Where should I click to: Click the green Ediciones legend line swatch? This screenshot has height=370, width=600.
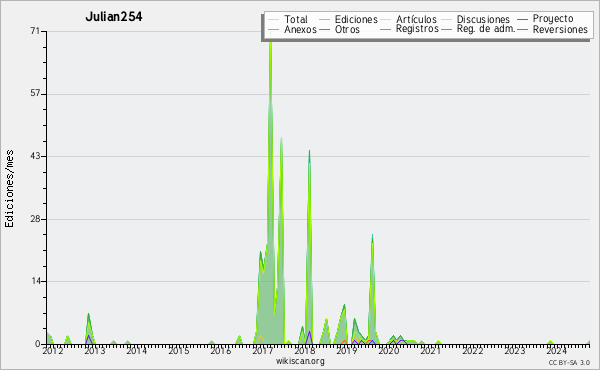324,19
